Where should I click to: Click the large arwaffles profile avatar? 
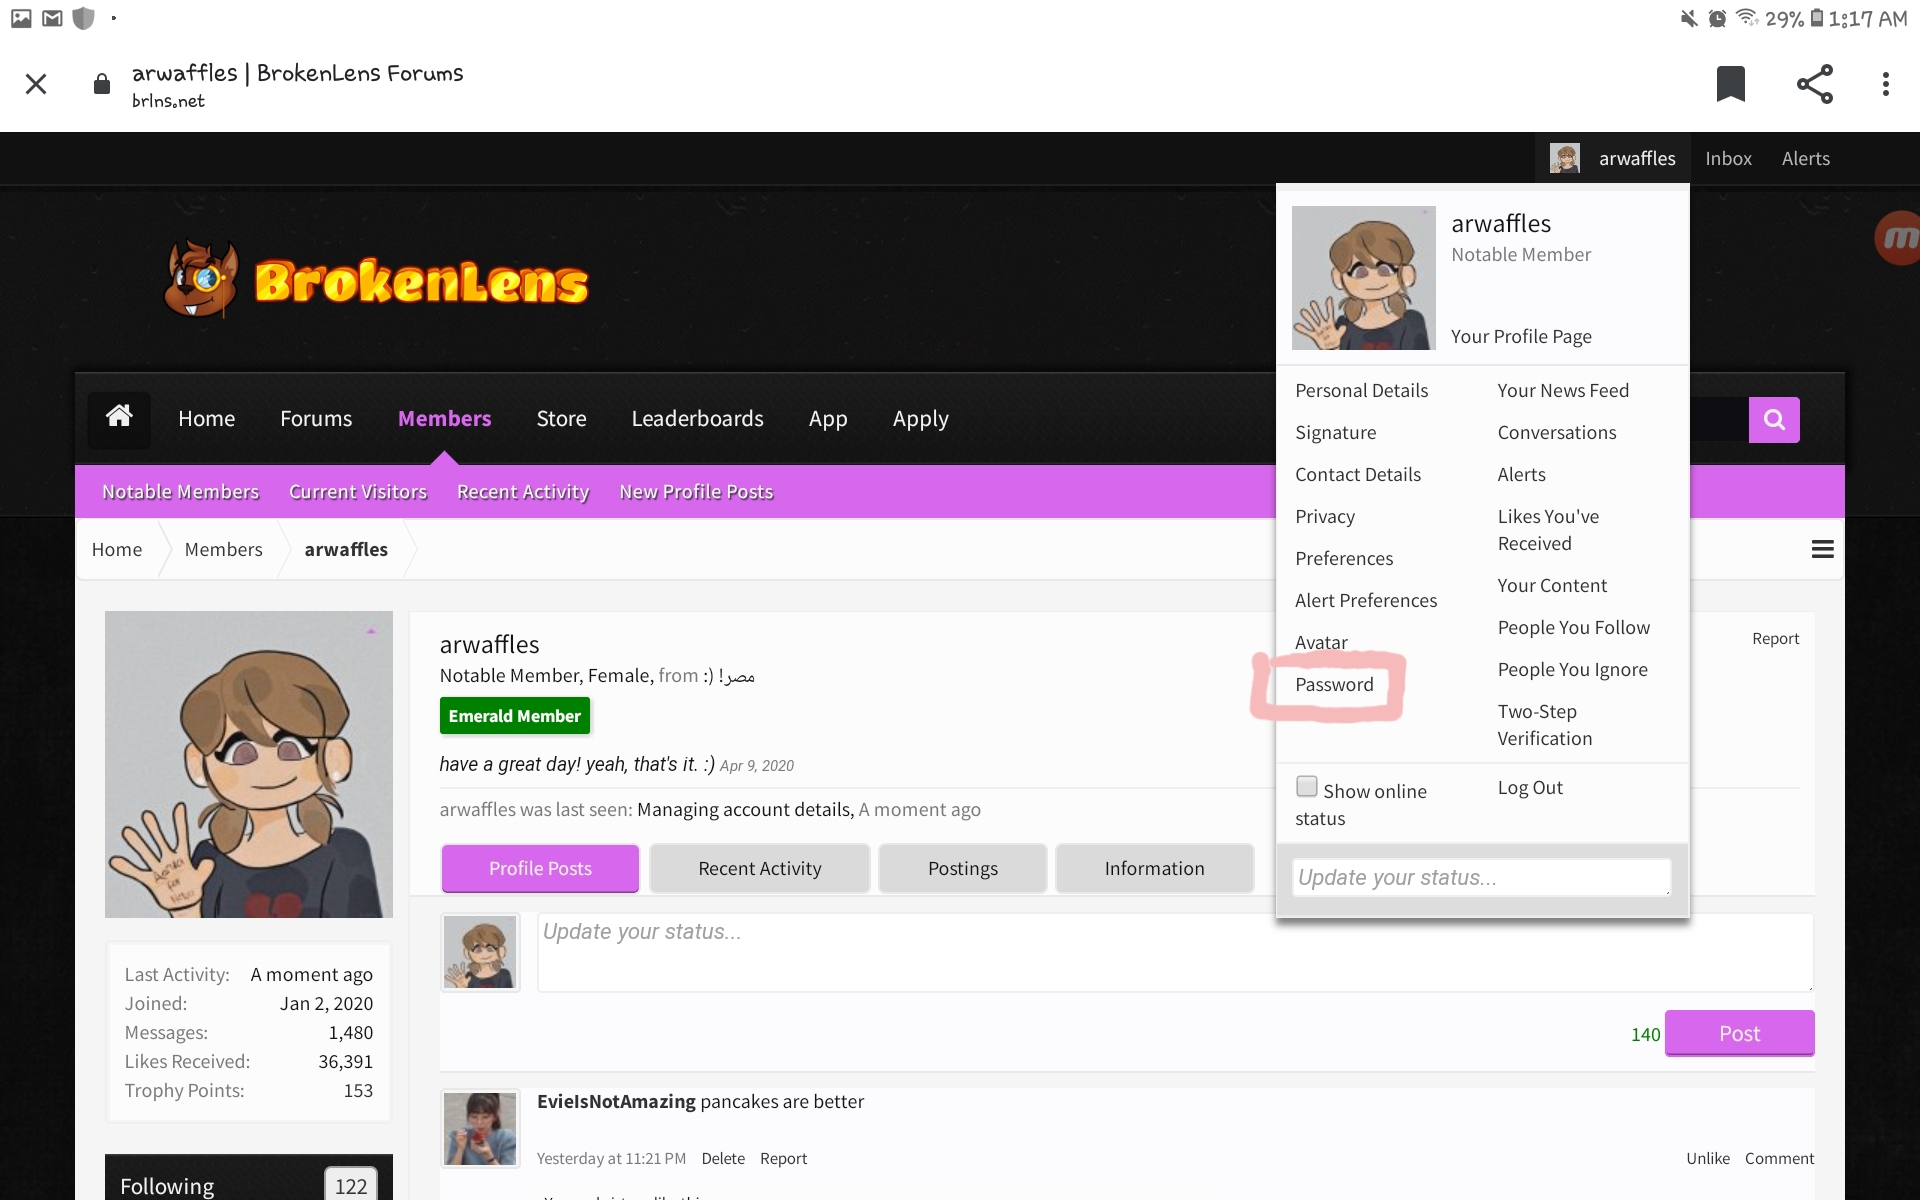249,764
